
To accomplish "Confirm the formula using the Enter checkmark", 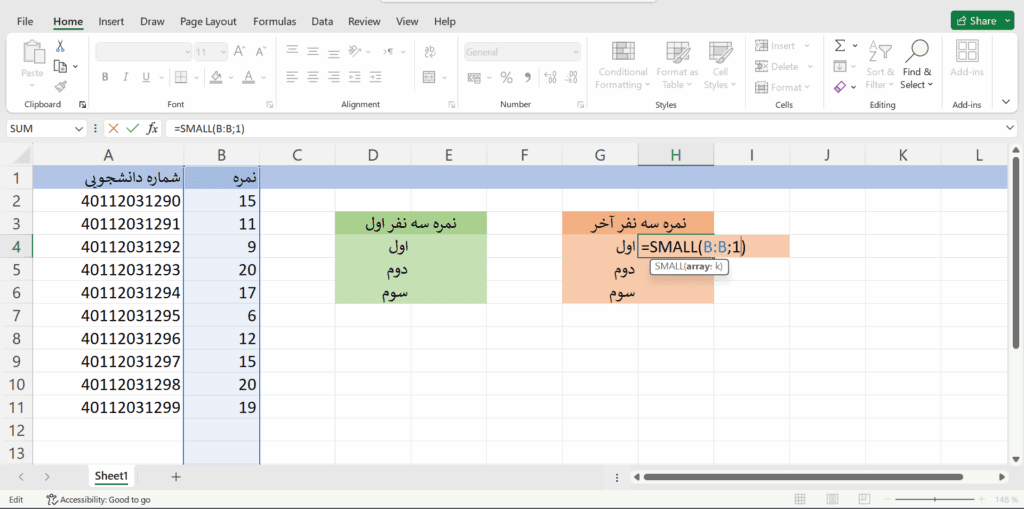I will pyautogui.click(x=132, y=128).
